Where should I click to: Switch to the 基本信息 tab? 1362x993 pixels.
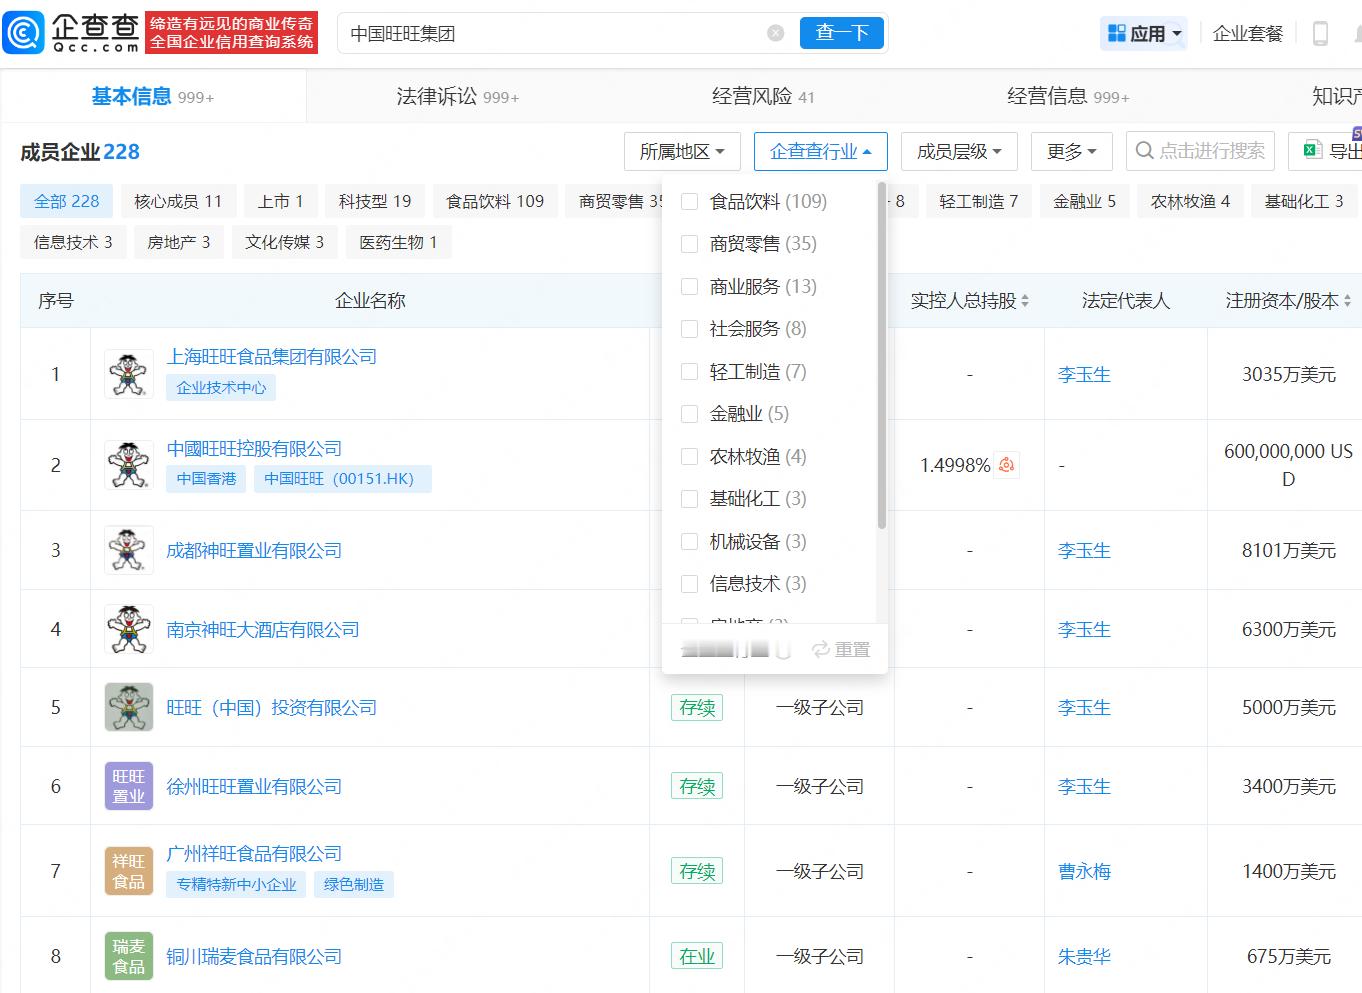(153, 96)
